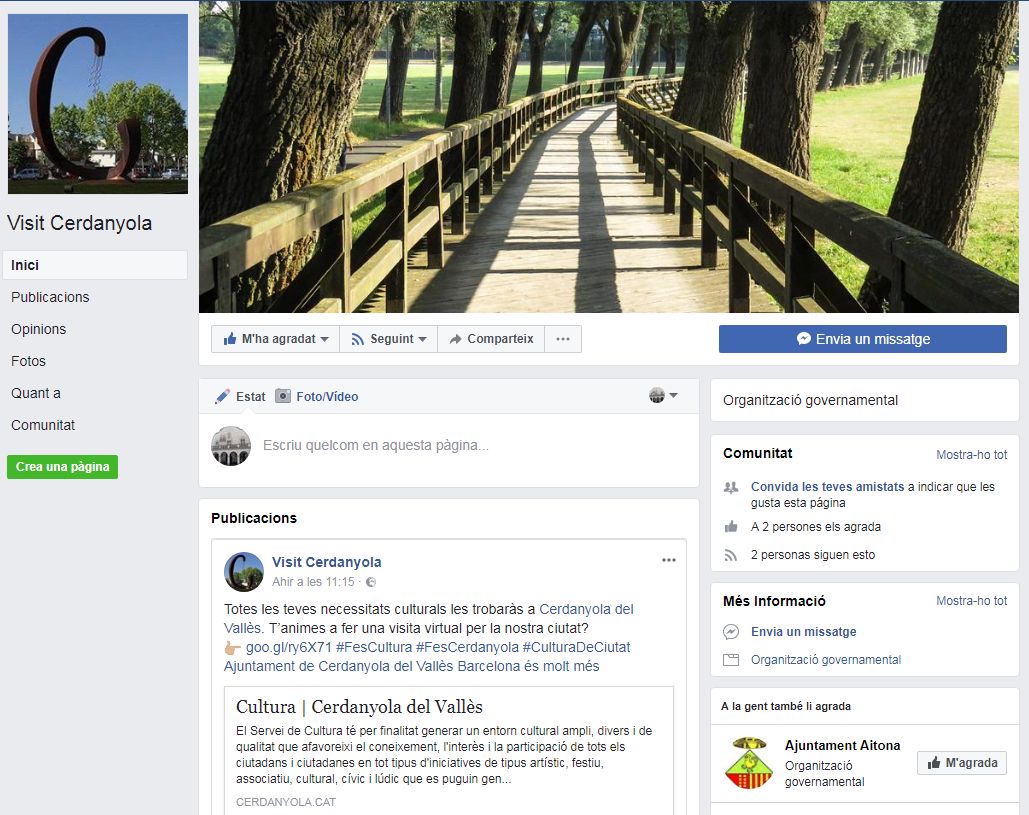The width and height of the screenshot is (1029, 815).
Task: Click the Organització governamental category heading
Action: click(810, 400)
